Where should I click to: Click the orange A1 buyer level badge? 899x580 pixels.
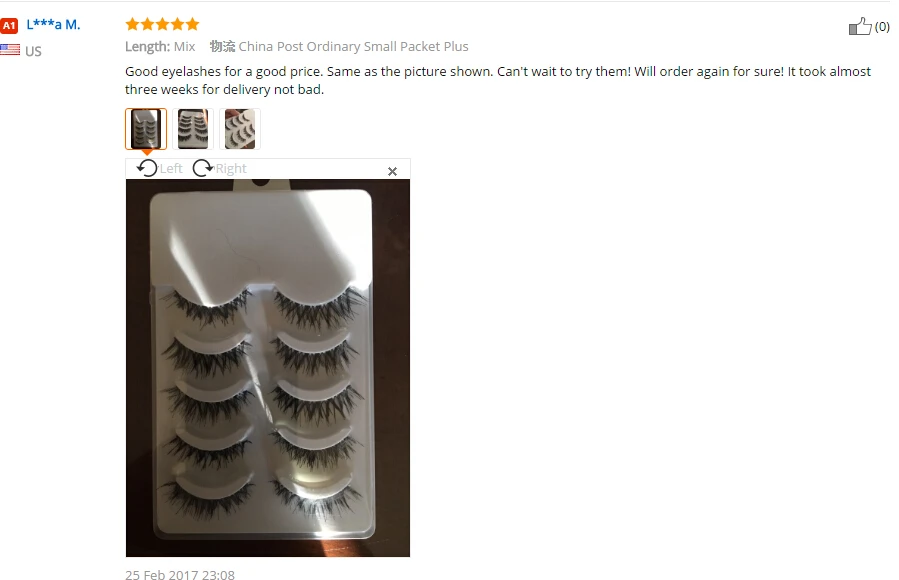click(9, 25)
